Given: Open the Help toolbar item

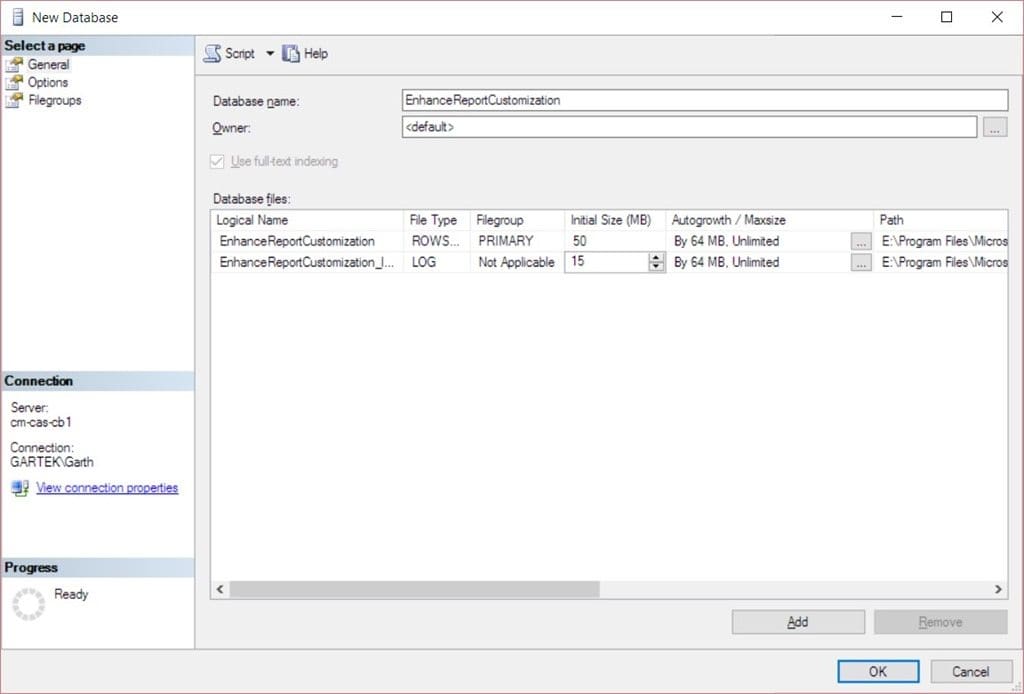Looking at the screenshot, I should tap(305, 54).
